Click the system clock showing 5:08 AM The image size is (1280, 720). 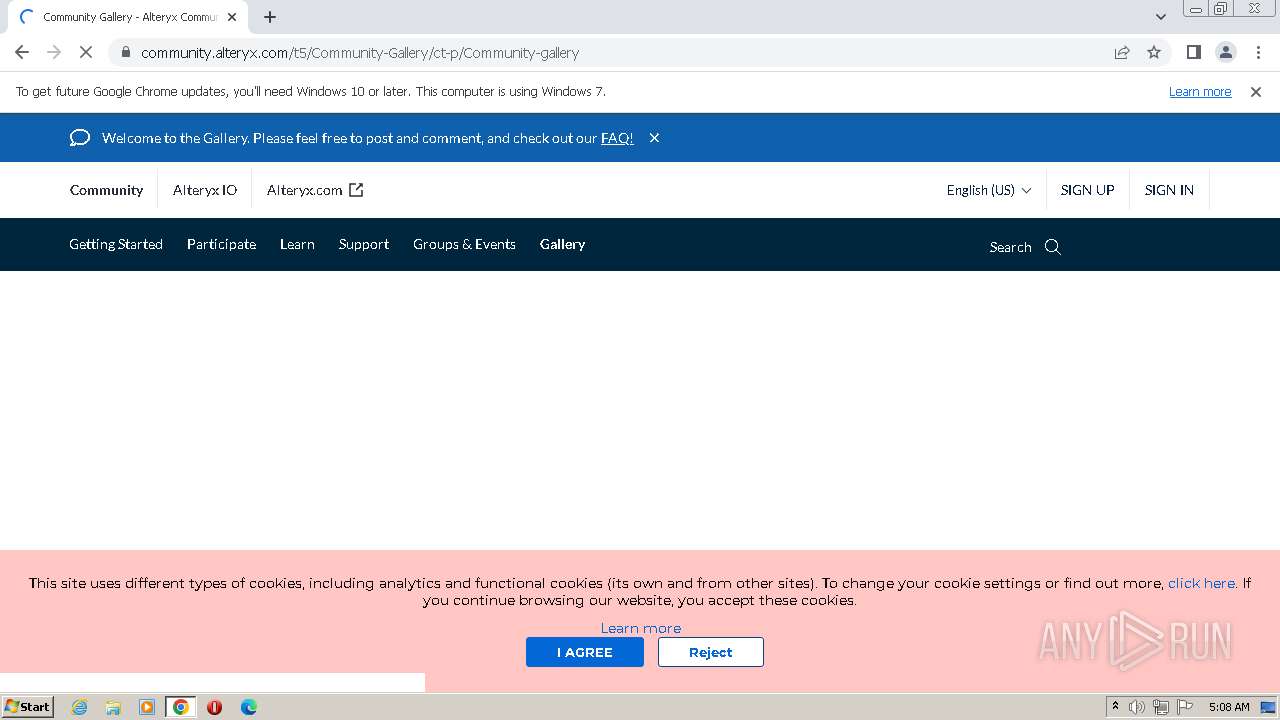[1229, 707]
